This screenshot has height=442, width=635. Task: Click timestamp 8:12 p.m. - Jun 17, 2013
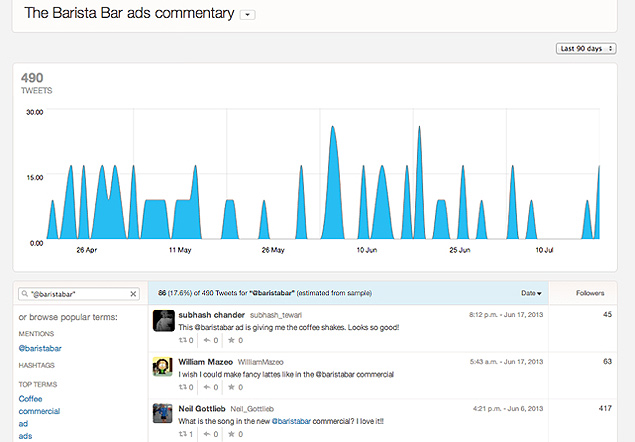(x=506, y=315)
